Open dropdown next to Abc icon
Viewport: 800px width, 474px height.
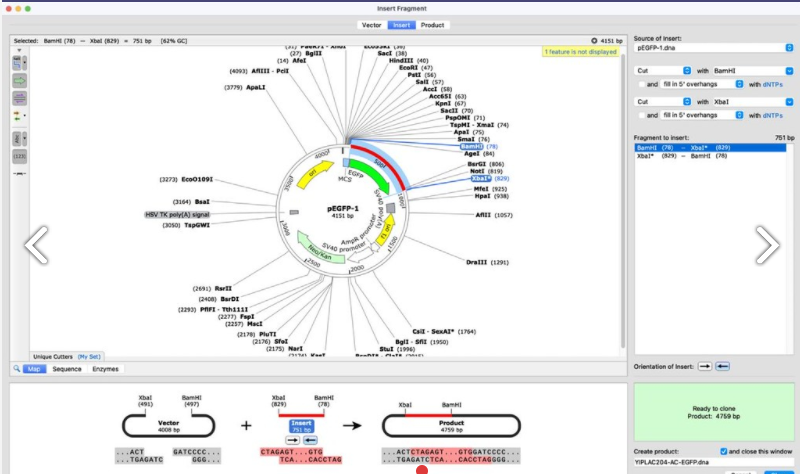pos(24,138)
